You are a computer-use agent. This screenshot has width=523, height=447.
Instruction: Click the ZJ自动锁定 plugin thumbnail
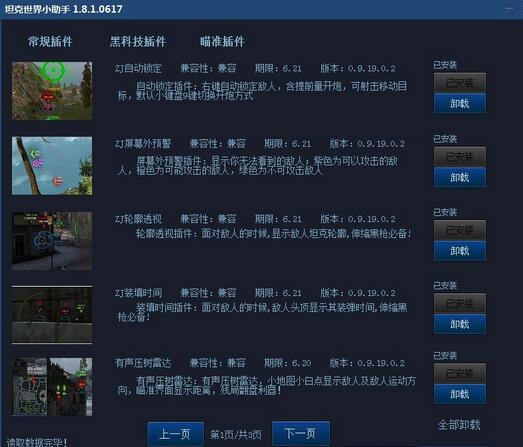(x=52, y=91)
